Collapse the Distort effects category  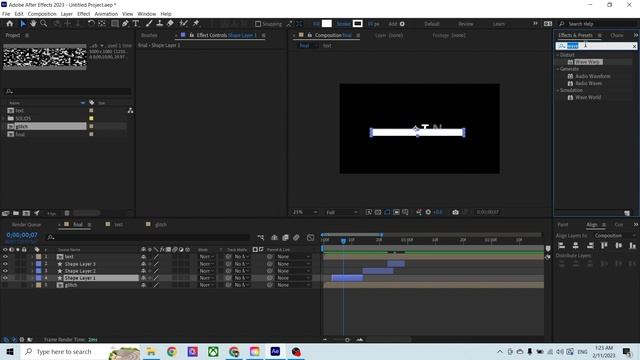[x=558, y=55]
